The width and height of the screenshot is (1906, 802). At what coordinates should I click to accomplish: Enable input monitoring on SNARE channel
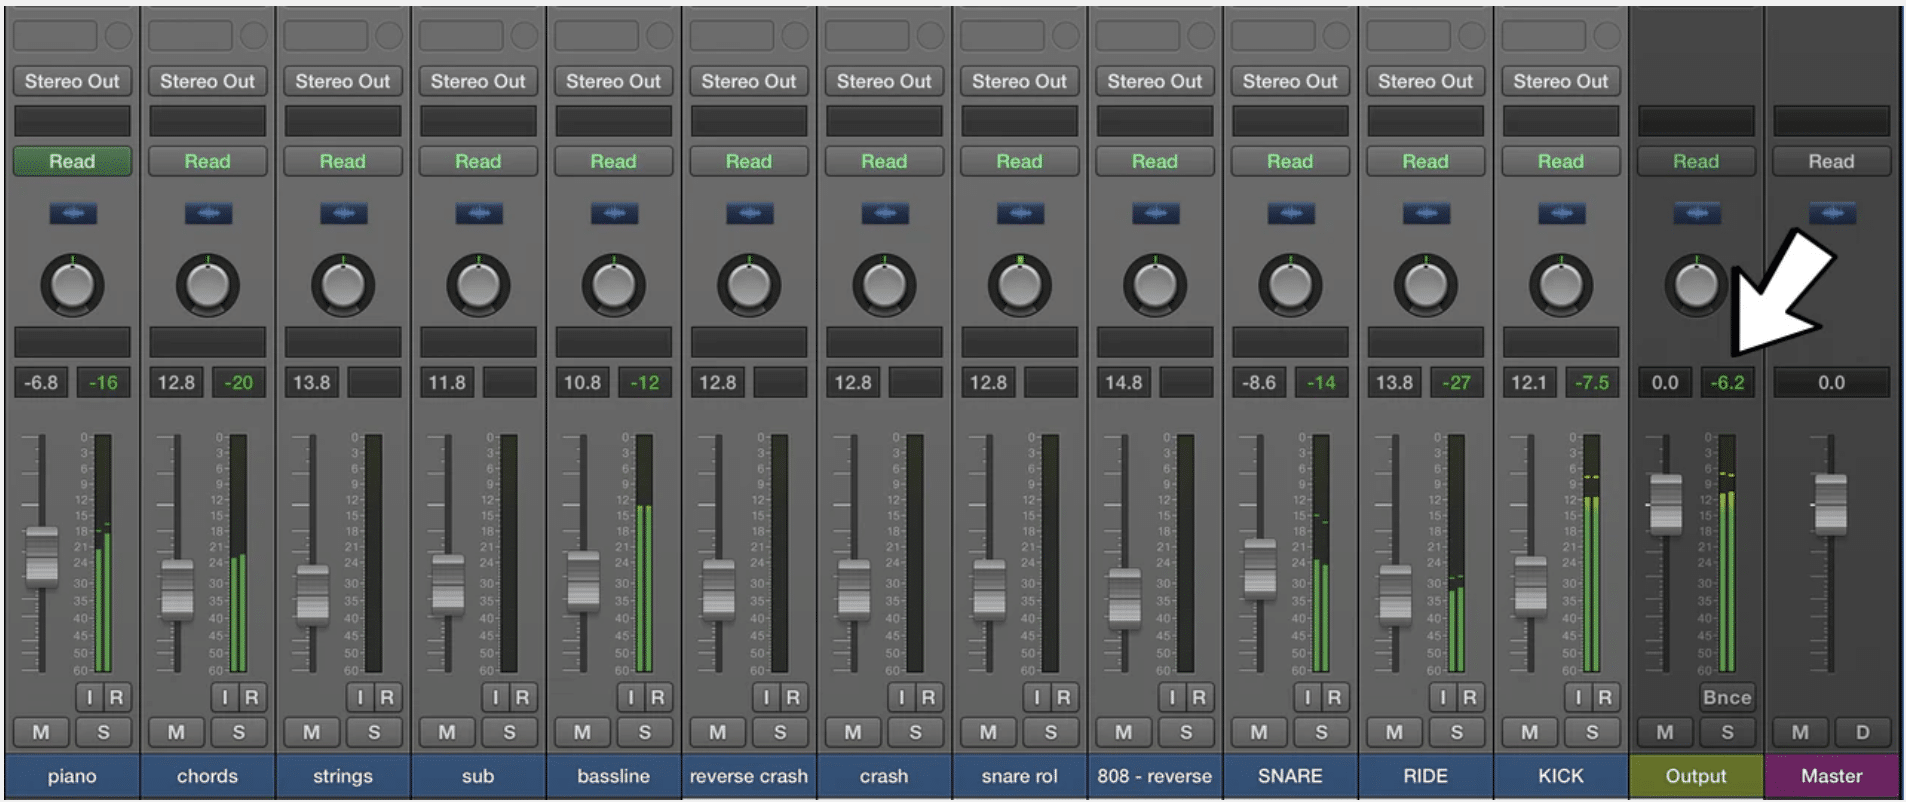pos(1307,697)
